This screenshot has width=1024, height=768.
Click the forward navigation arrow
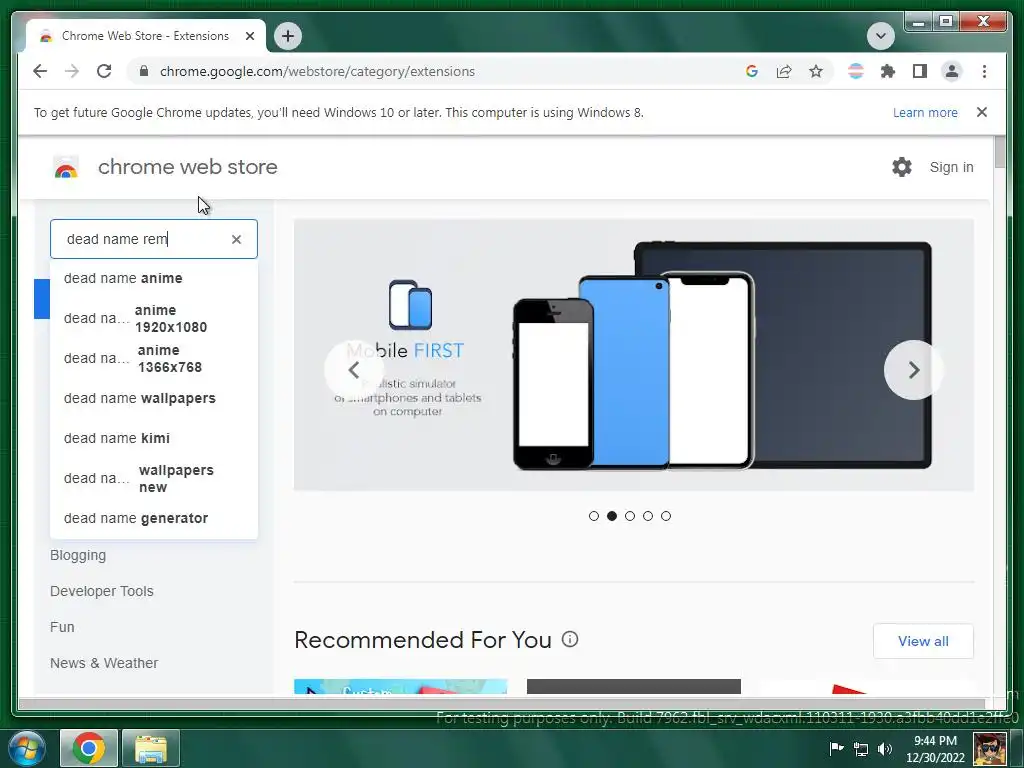pyautogui.click(x=72, y=71)
